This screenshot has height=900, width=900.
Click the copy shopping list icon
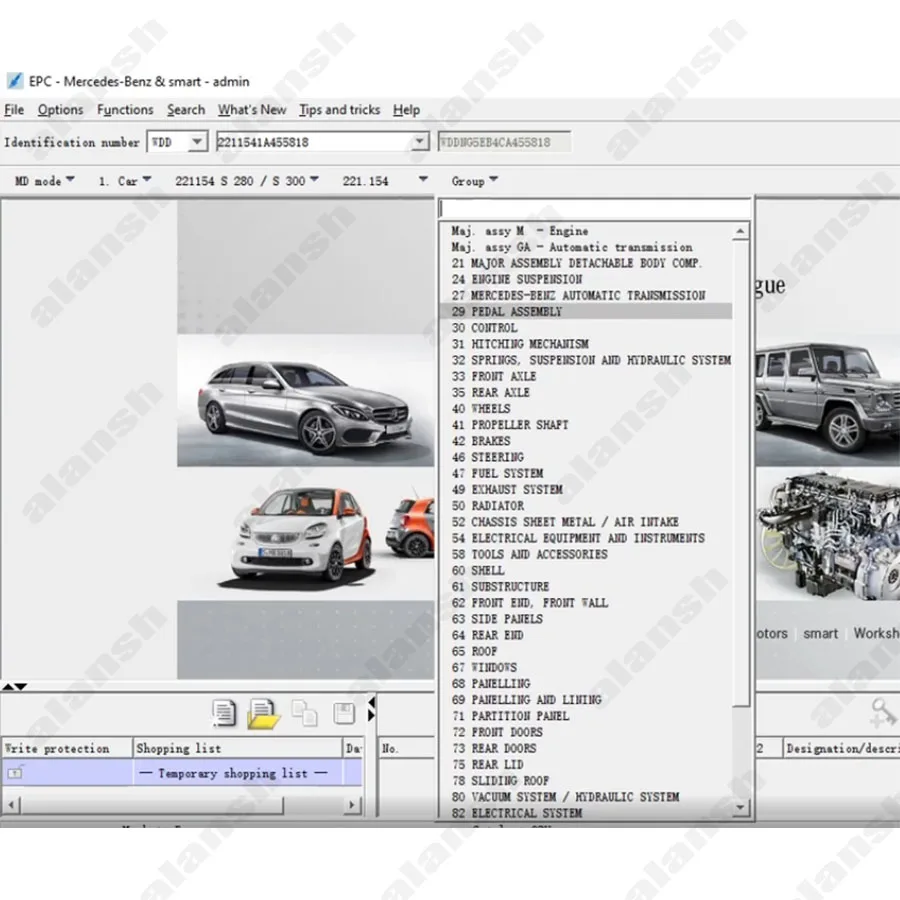(x=304, y=713)
